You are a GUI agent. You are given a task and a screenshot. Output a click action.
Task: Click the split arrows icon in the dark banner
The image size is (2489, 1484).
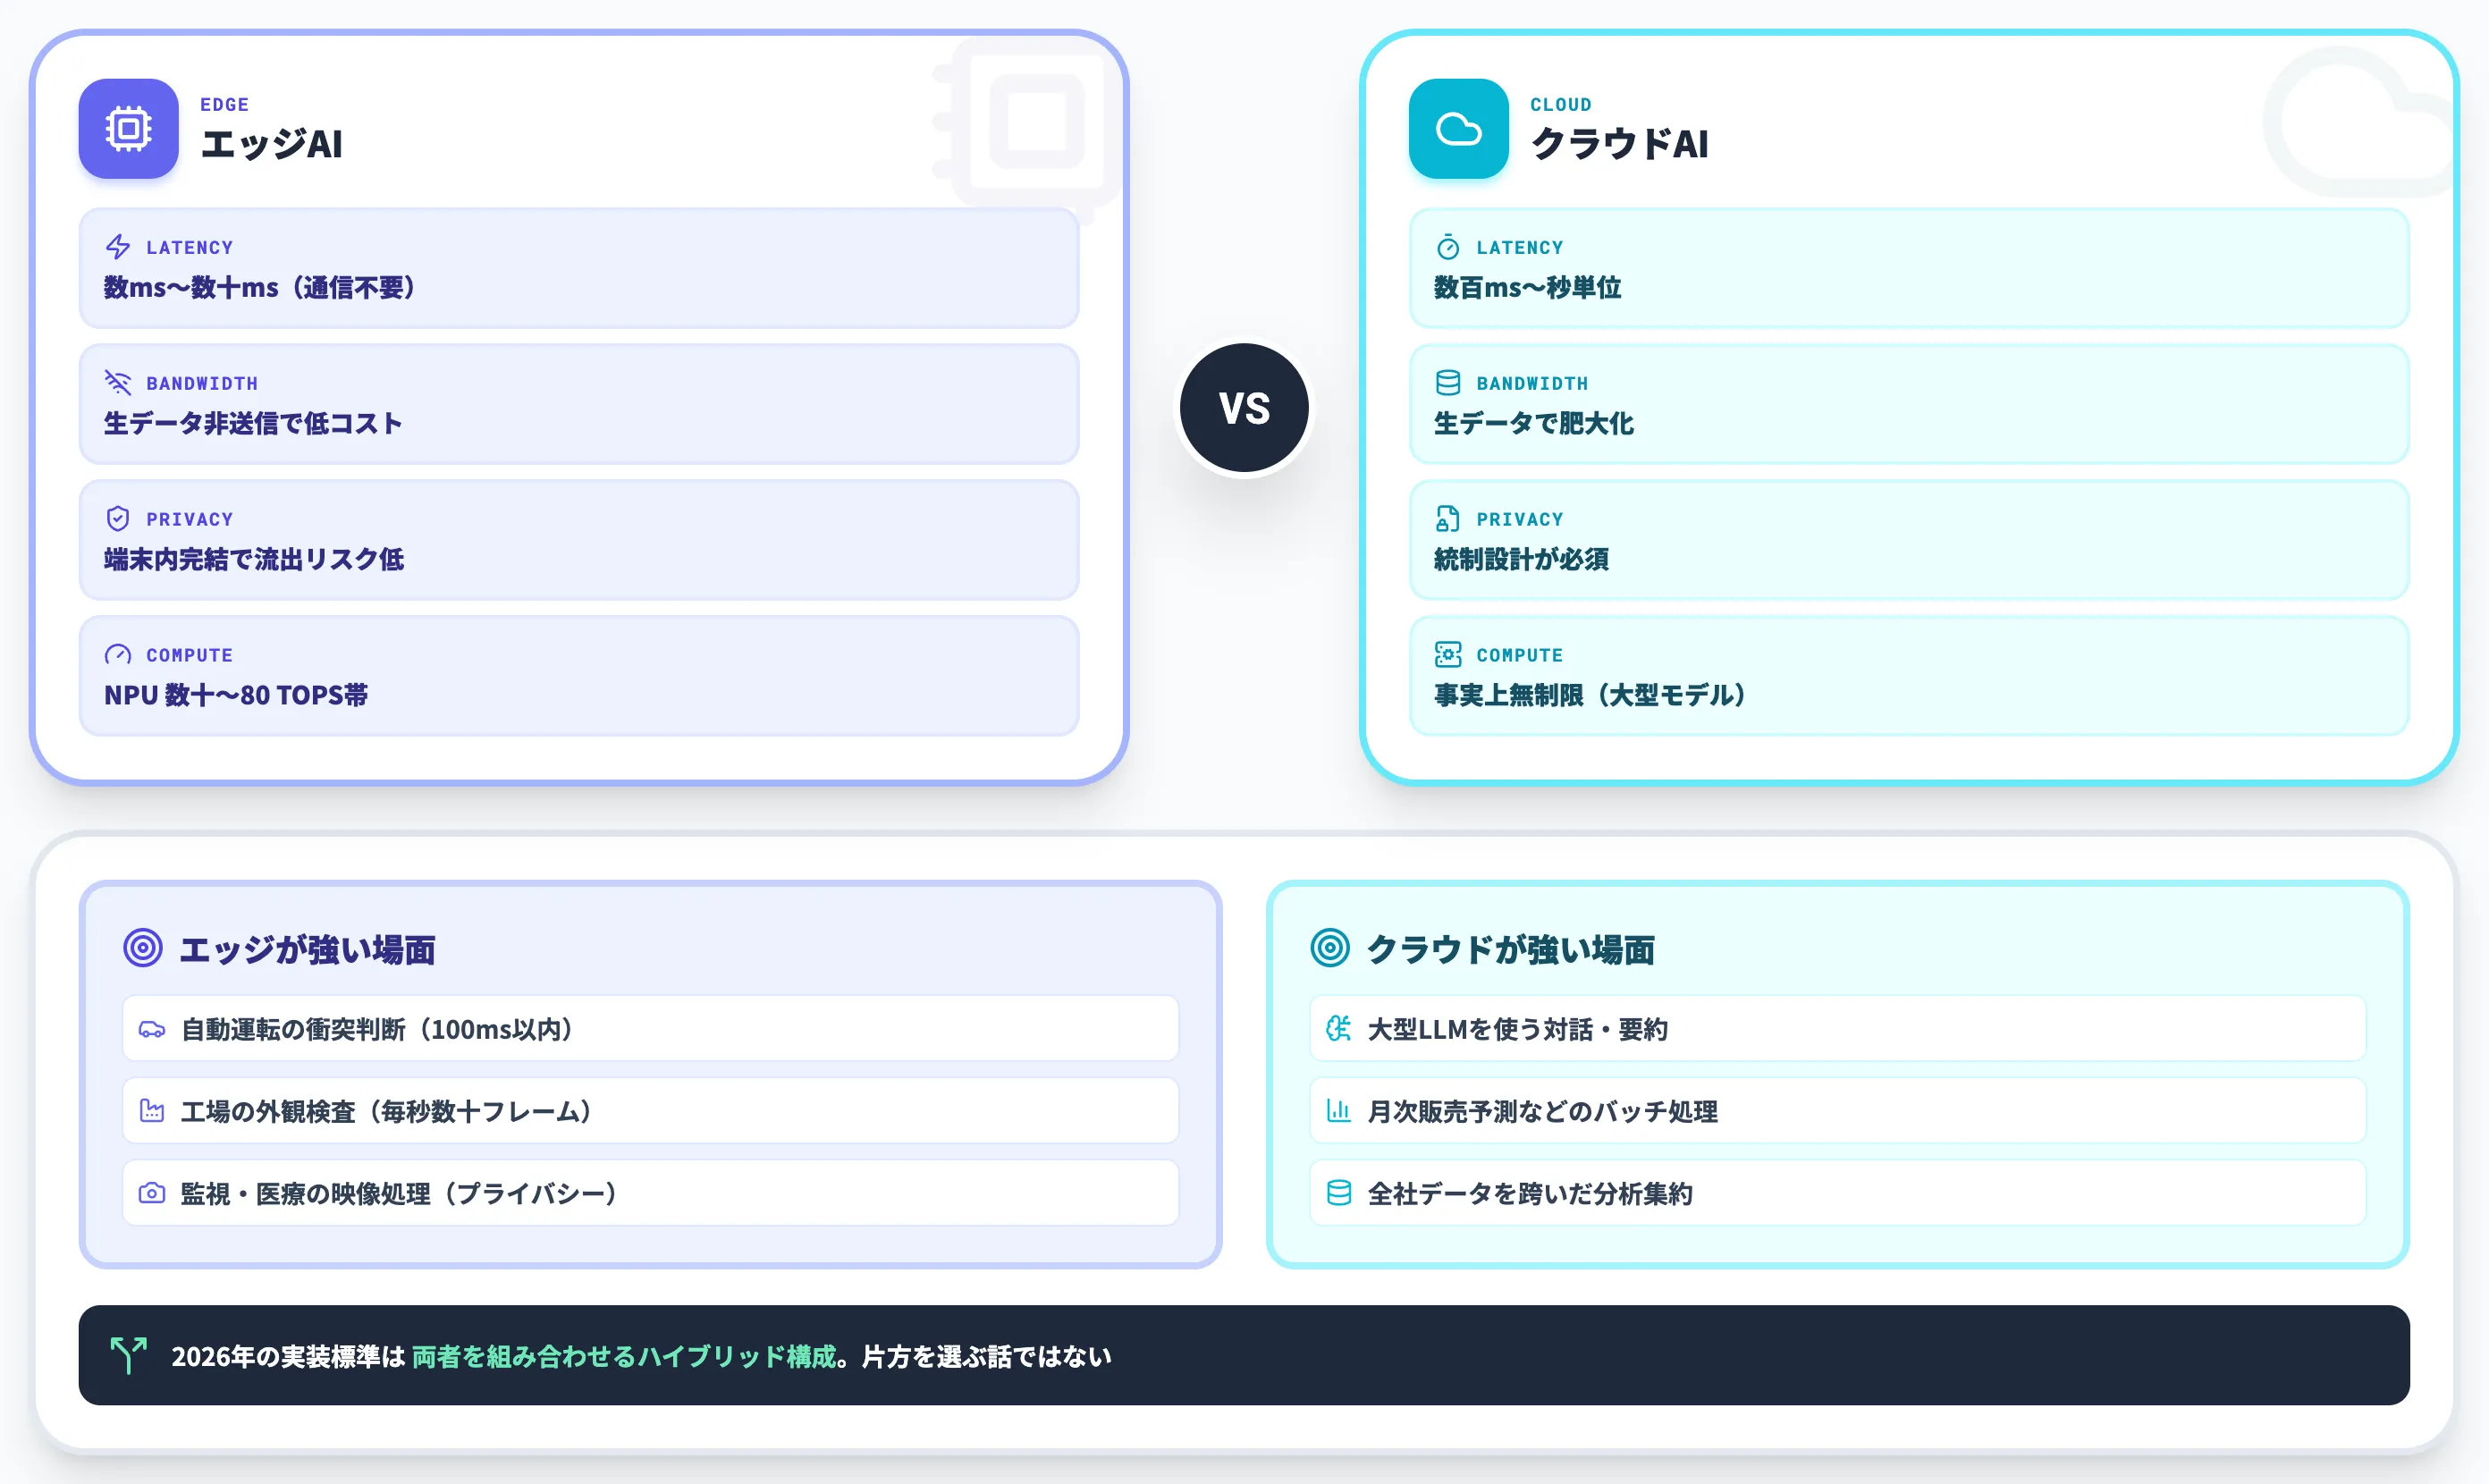coord(129,1356)
